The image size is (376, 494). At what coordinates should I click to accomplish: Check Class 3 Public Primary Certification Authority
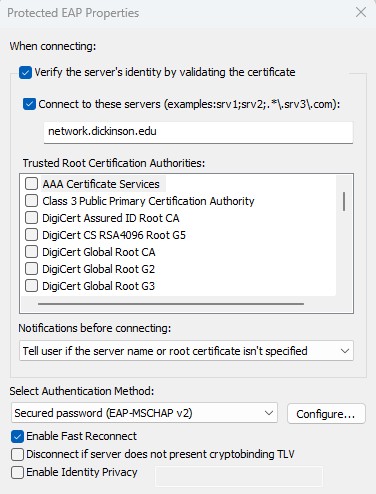[x=31, y=201]
